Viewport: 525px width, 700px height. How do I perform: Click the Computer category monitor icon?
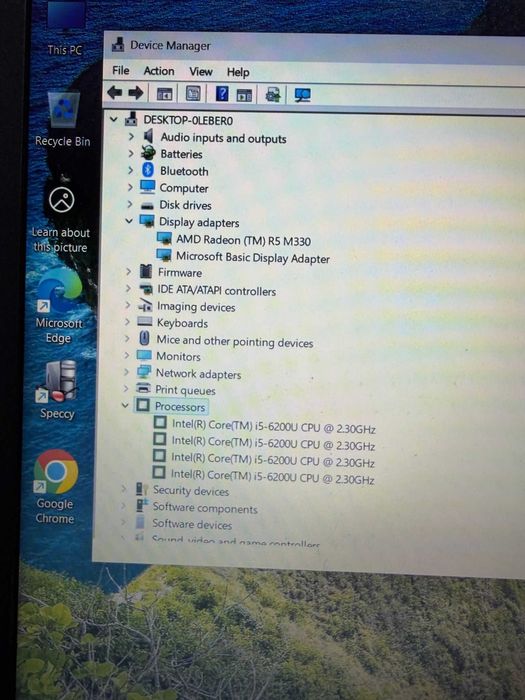147,187
